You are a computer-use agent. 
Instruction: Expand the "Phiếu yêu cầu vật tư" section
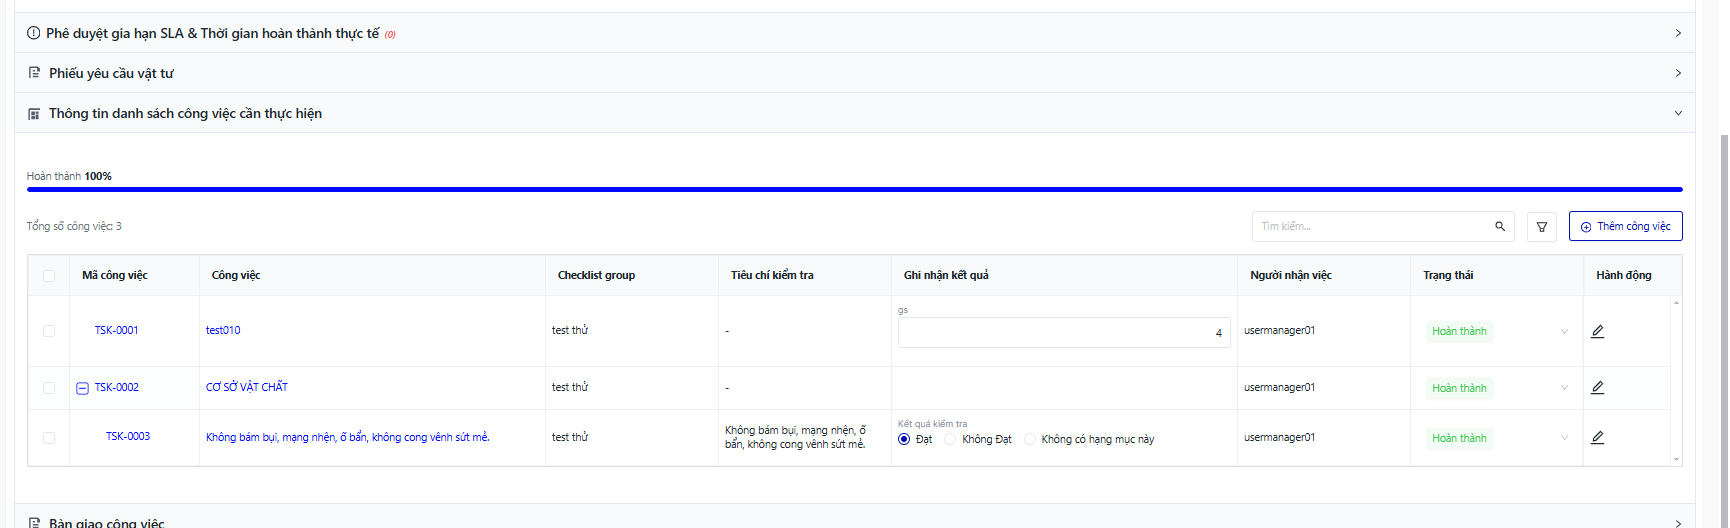(1677, 73)
